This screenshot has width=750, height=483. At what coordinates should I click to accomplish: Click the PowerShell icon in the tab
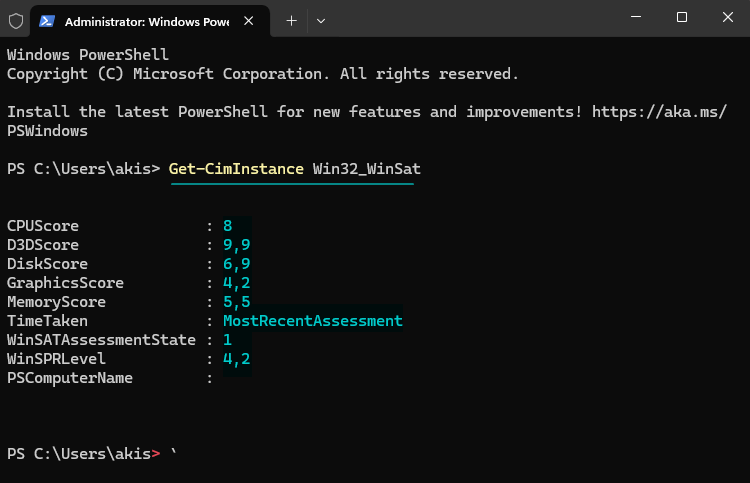47,21
